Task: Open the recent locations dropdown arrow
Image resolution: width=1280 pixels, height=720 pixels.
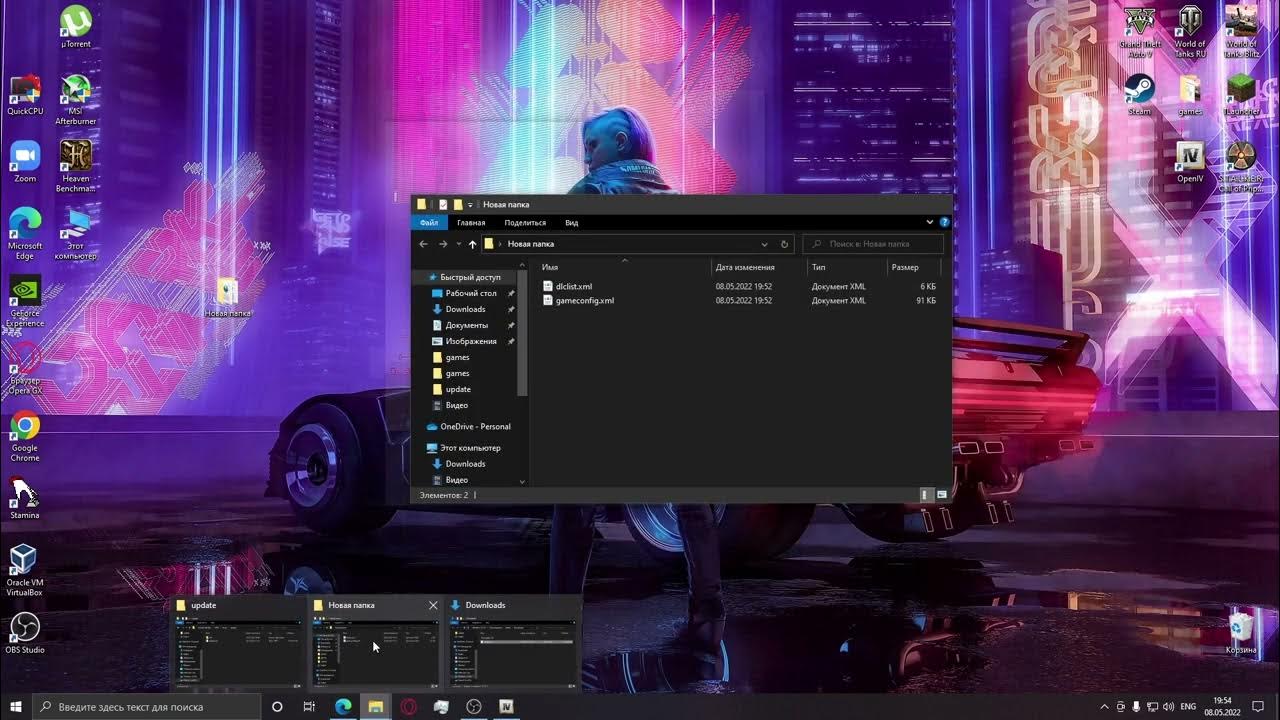Action: [458, 244]
